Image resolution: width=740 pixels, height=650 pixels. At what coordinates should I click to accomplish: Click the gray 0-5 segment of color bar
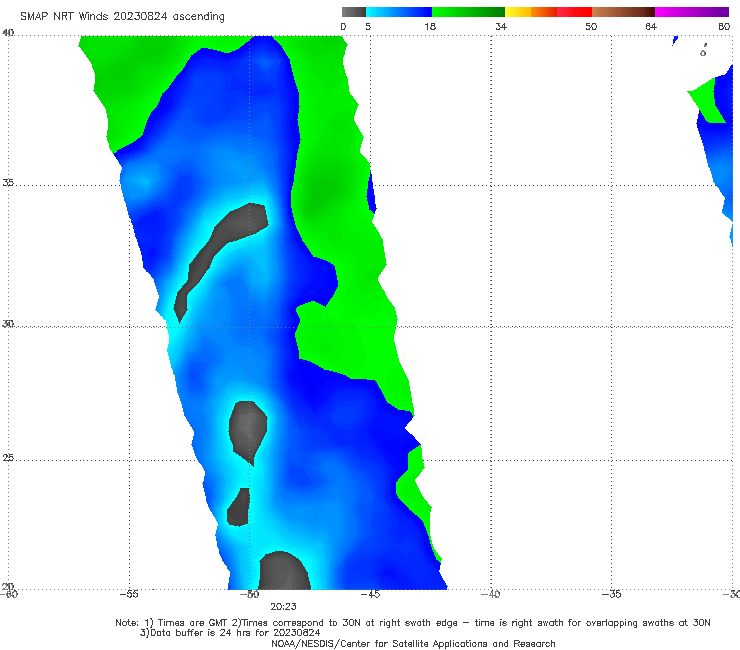pyautogui.click(x=354, y=12)
